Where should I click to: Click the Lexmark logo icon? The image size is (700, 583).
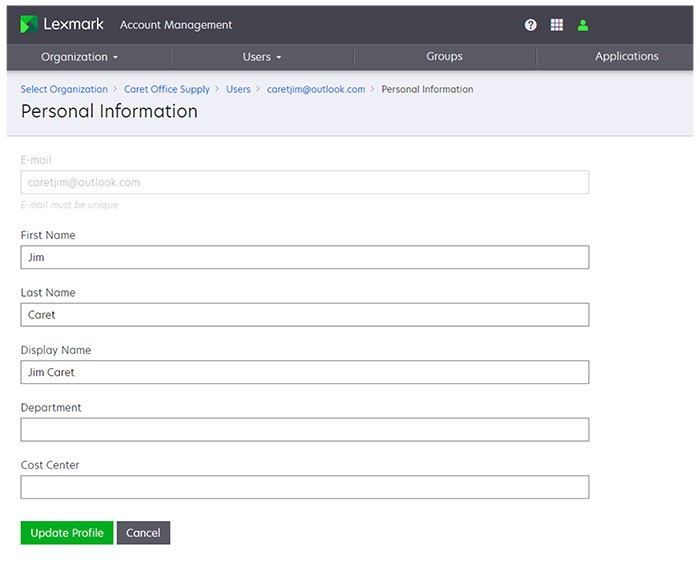point(29,24)
